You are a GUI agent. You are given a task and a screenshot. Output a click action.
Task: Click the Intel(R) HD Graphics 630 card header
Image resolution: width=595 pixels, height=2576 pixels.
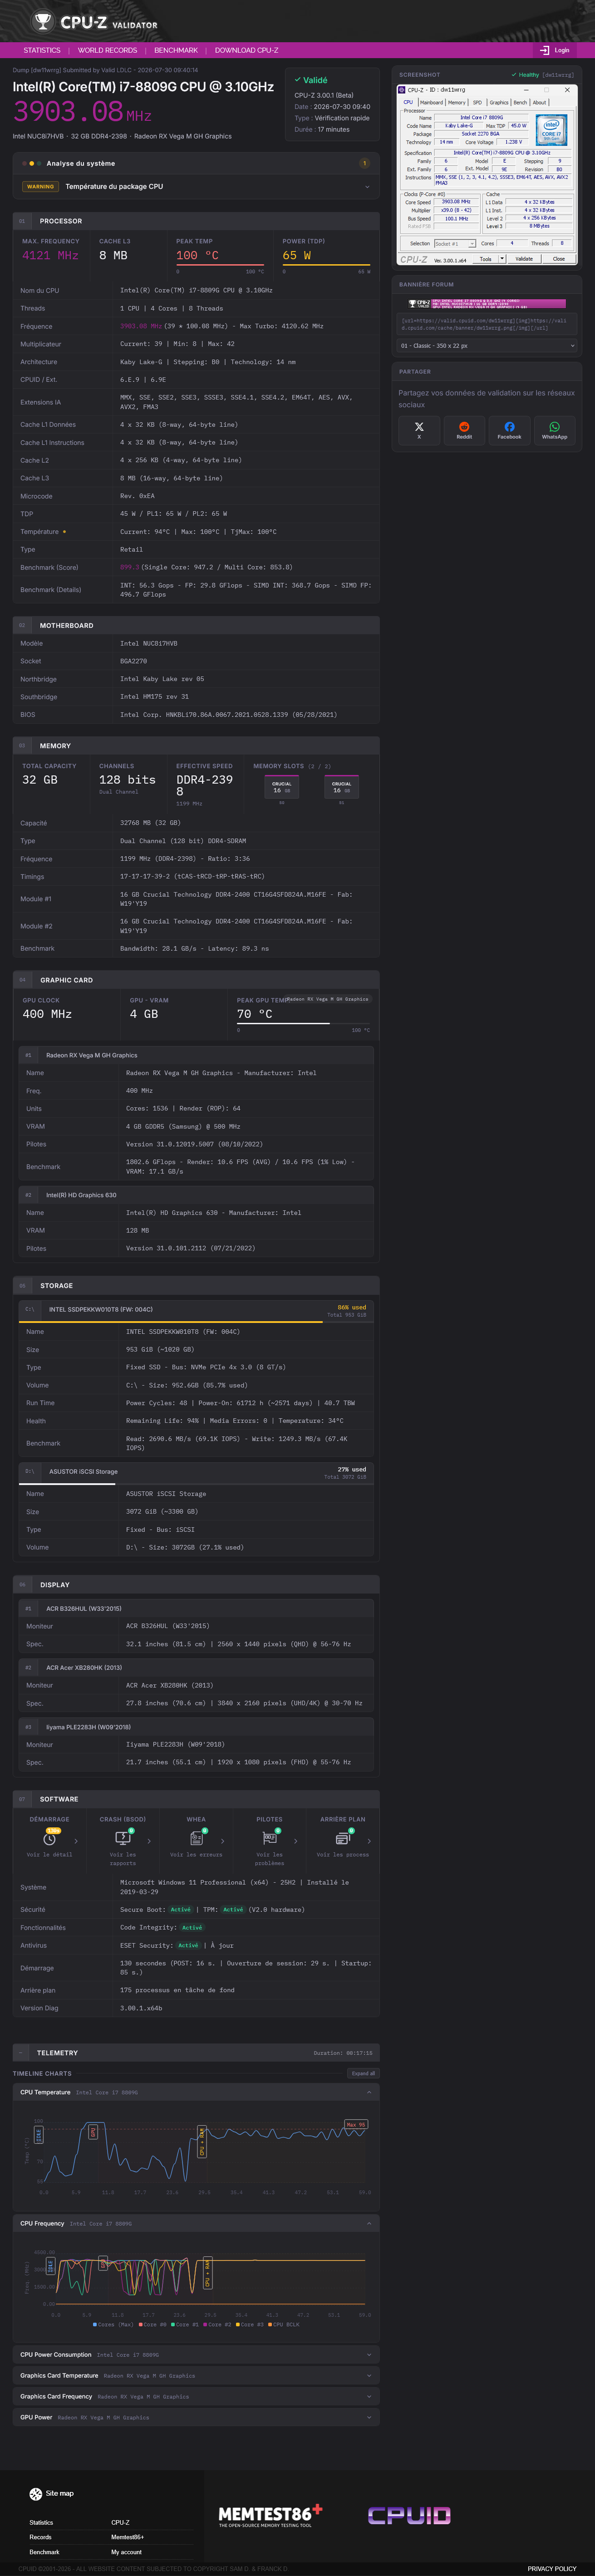click(x=196, y=1195)
